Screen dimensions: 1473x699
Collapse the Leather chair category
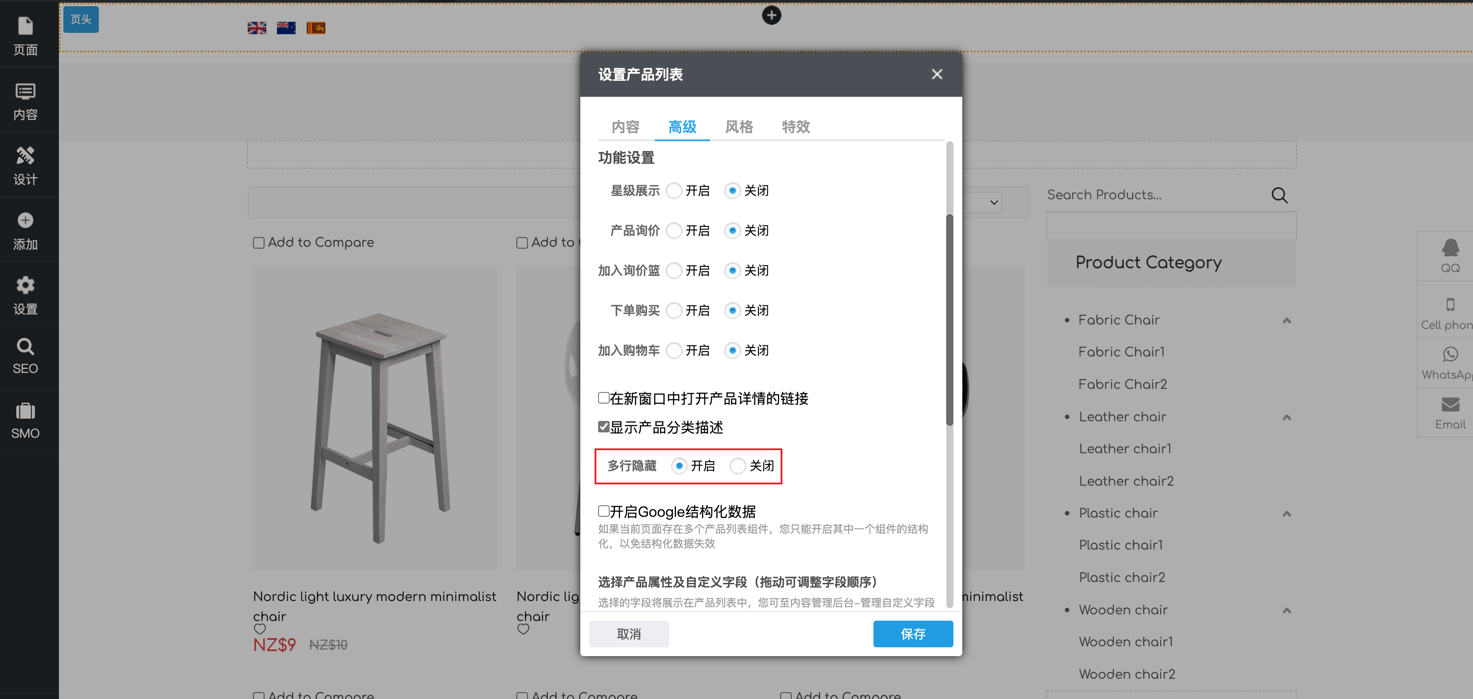pos(1286,417)
